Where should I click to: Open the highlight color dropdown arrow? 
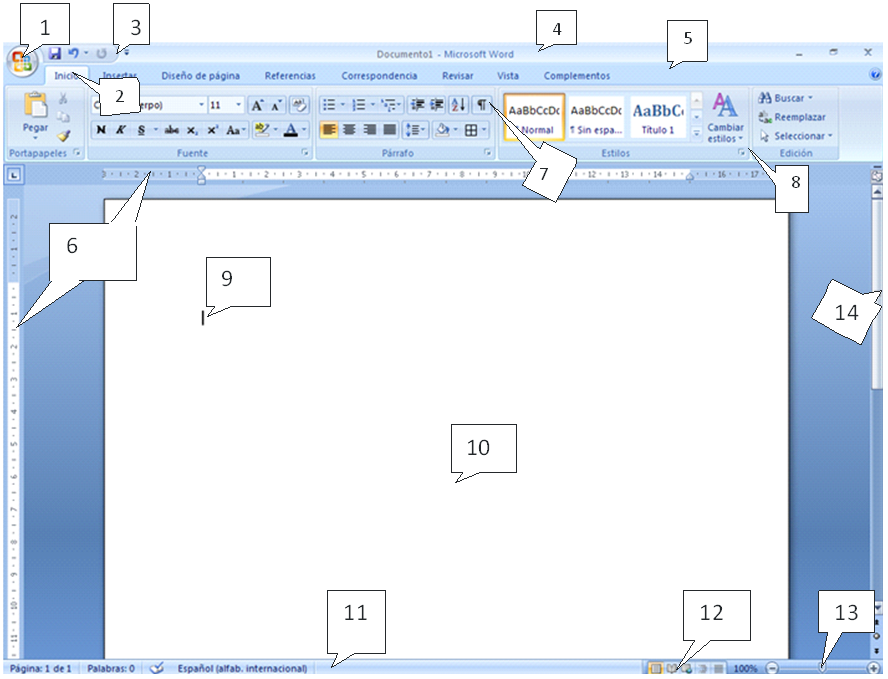point(275,130)
